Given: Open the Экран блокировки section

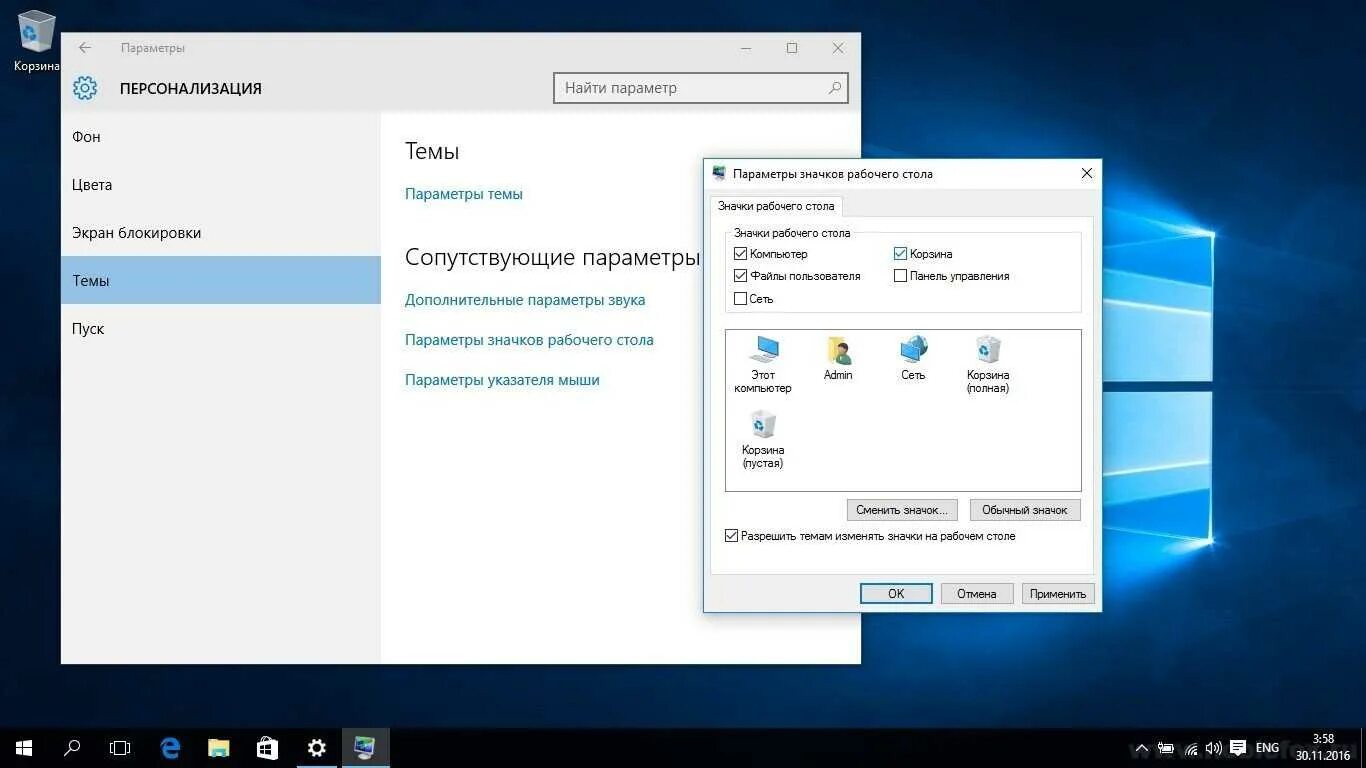Looking at the screenshot, I should tap(221, 232).
